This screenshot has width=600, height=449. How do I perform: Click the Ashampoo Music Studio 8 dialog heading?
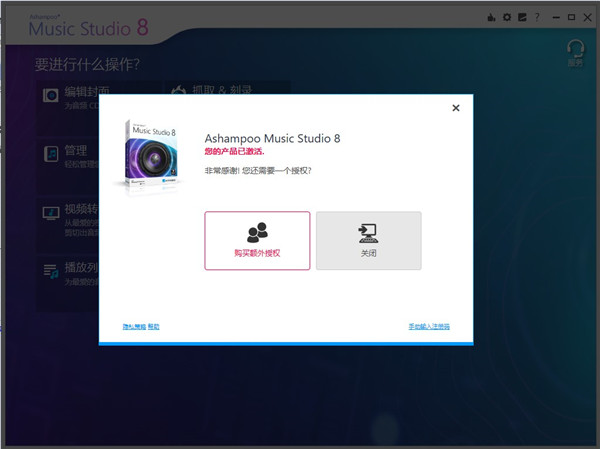pos(272,138)
